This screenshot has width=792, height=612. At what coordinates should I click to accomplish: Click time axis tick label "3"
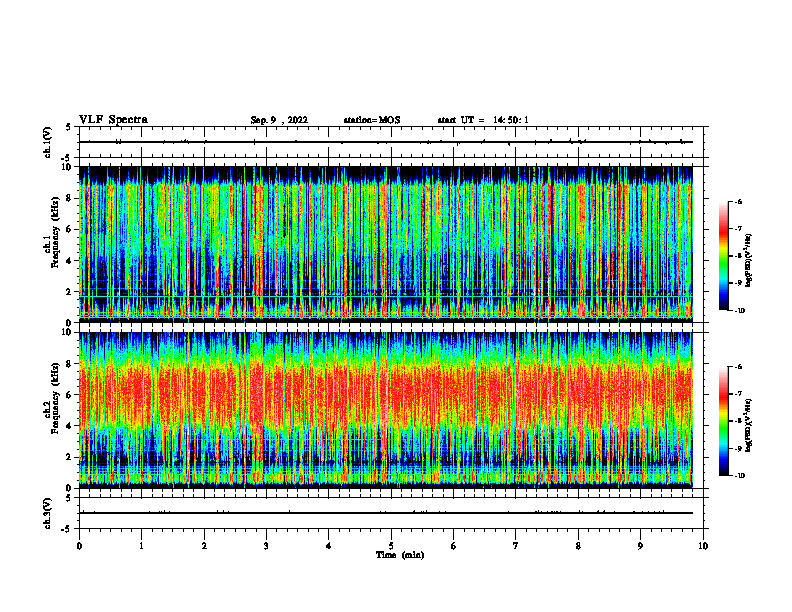[x=266, y=546]
